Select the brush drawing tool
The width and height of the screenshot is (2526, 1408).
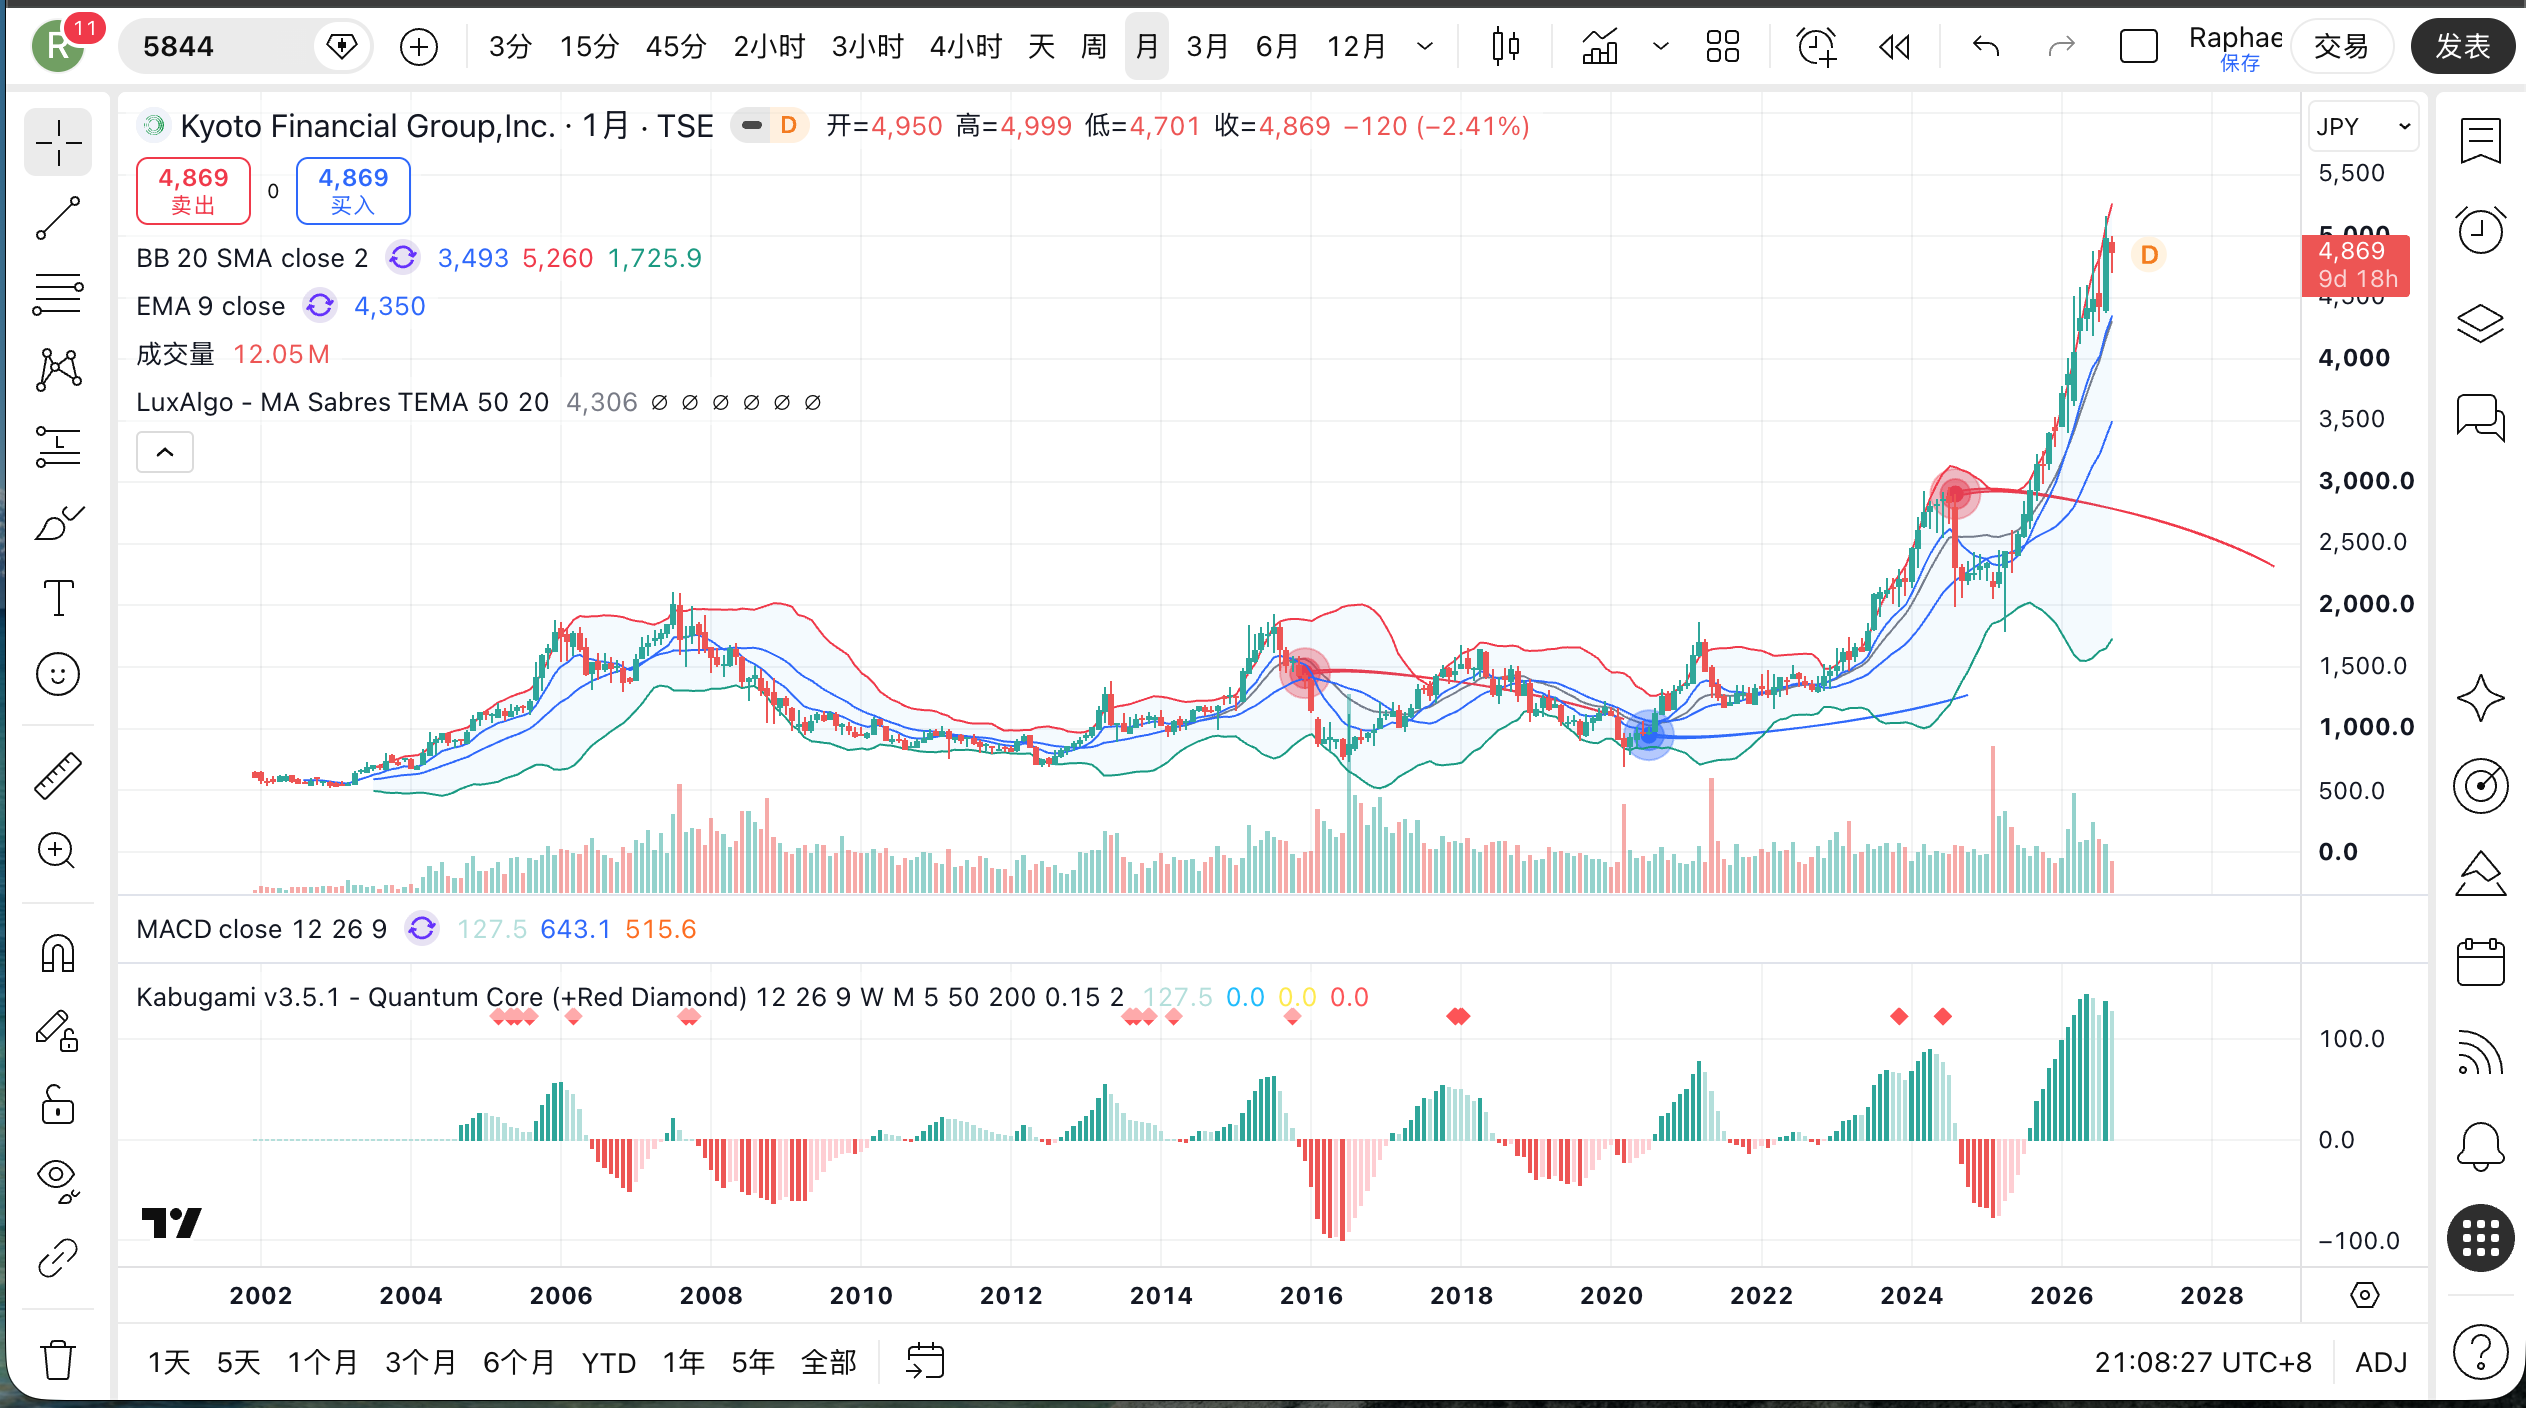tap(58, 522)
